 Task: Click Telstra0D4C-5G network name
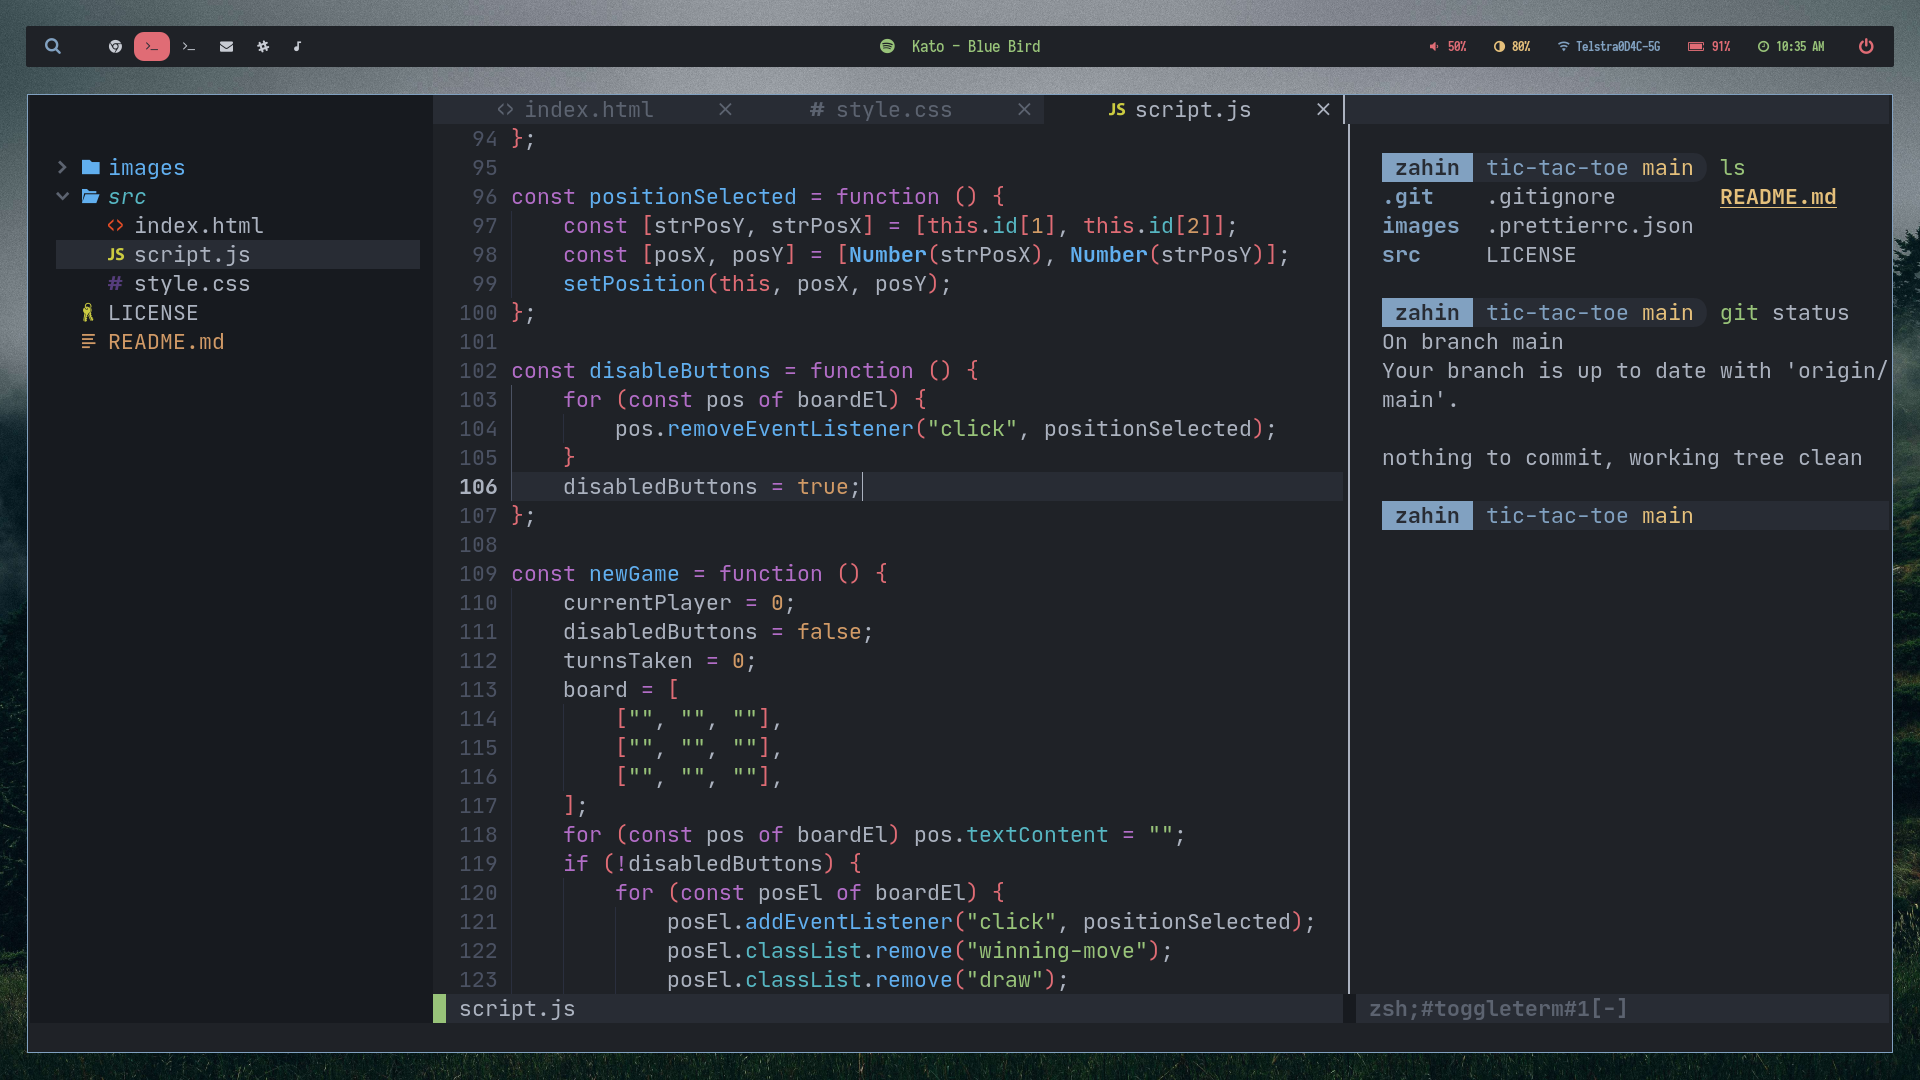pos(1618,46)
